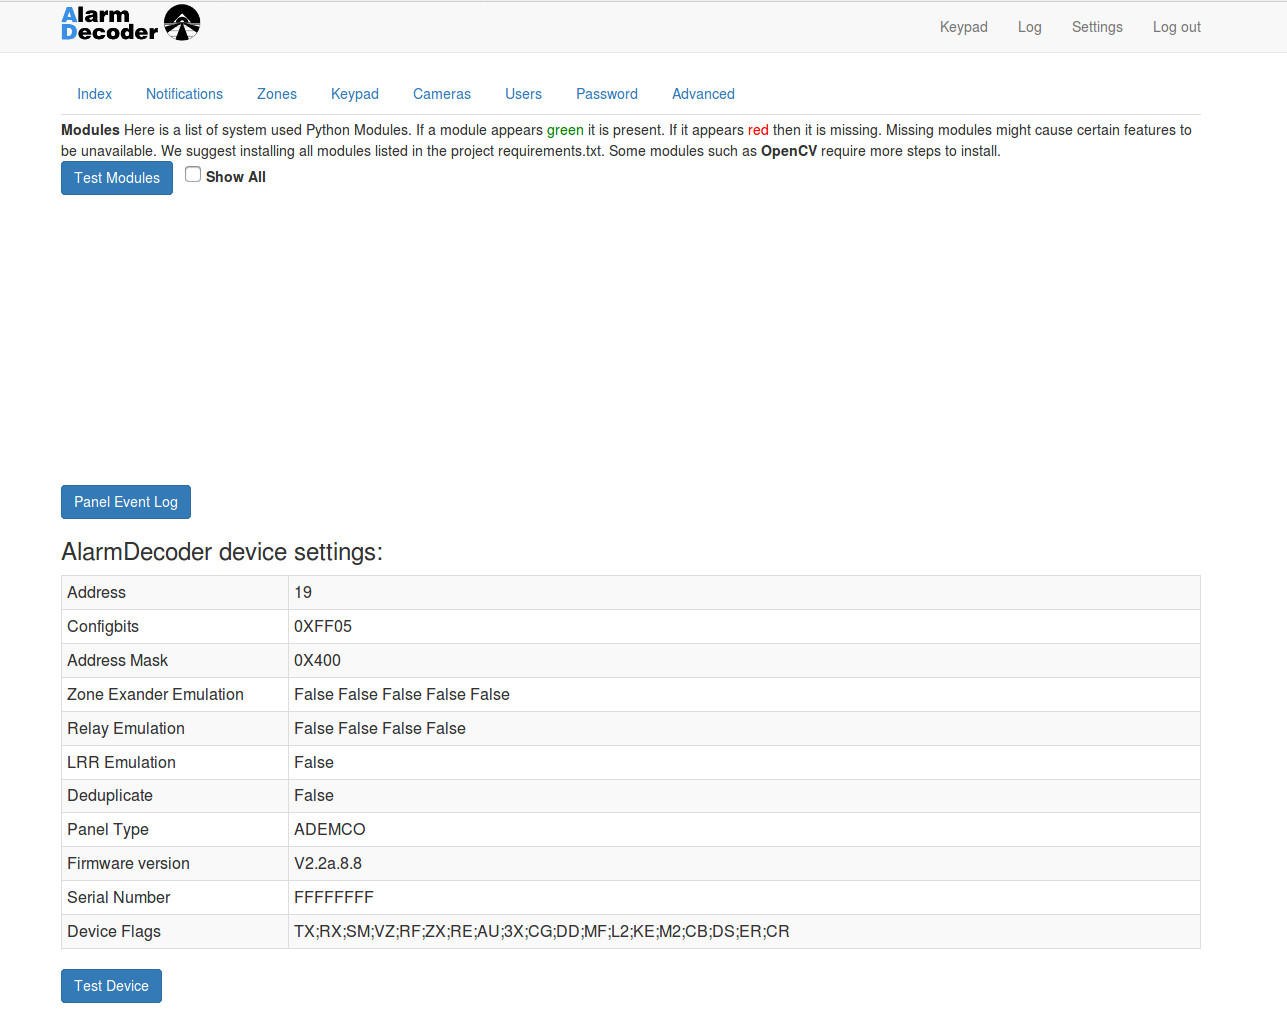Open the Password tab
This screenshot has width=1287, height=1025.
(x=607, y=94)
